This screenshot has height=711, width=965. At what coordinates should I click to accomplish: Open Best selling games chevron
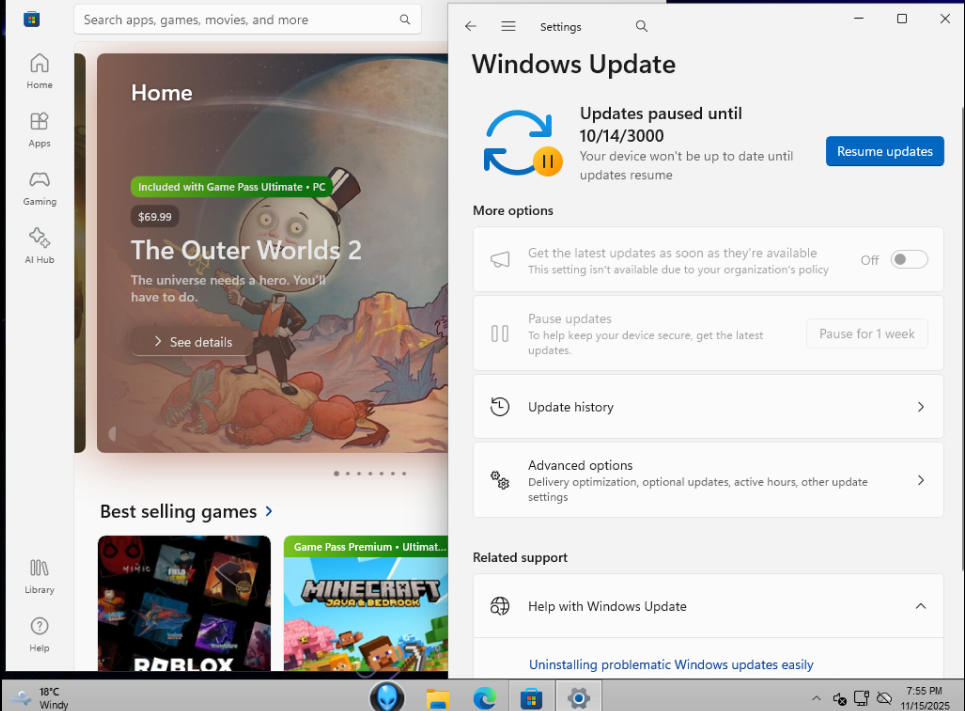[269, 511]
